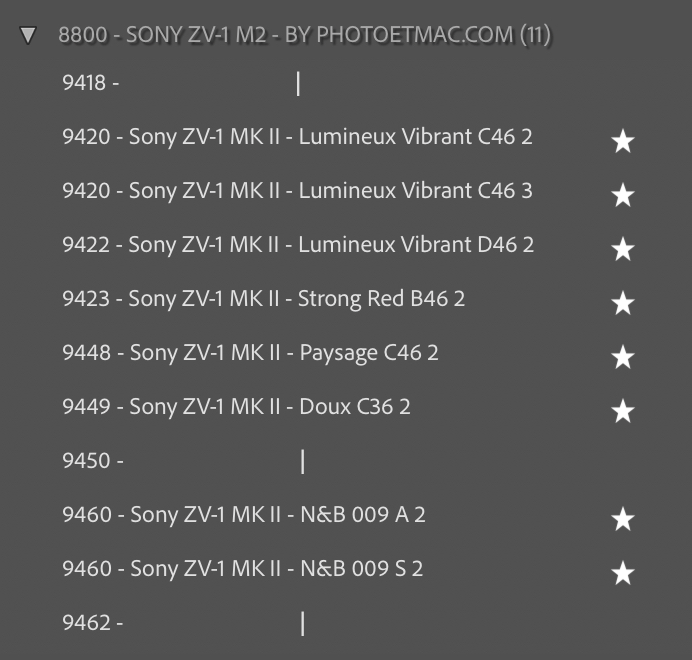Screen dimensions: 692x660
Task: Toggle favorite star on Doux C36 2
Action: pos(622,411)
